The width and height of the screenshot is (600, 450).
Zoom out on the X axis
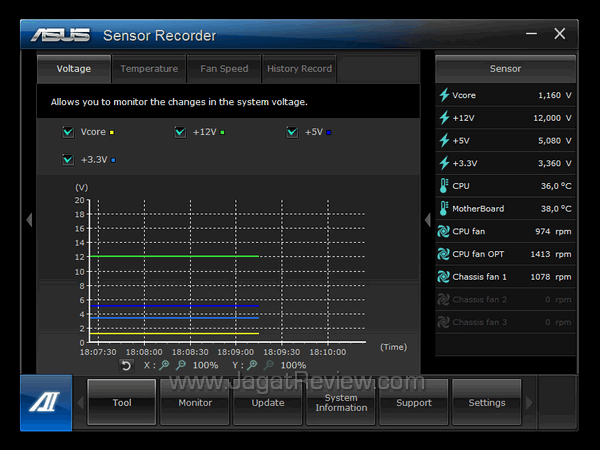(x=181, y=365)
